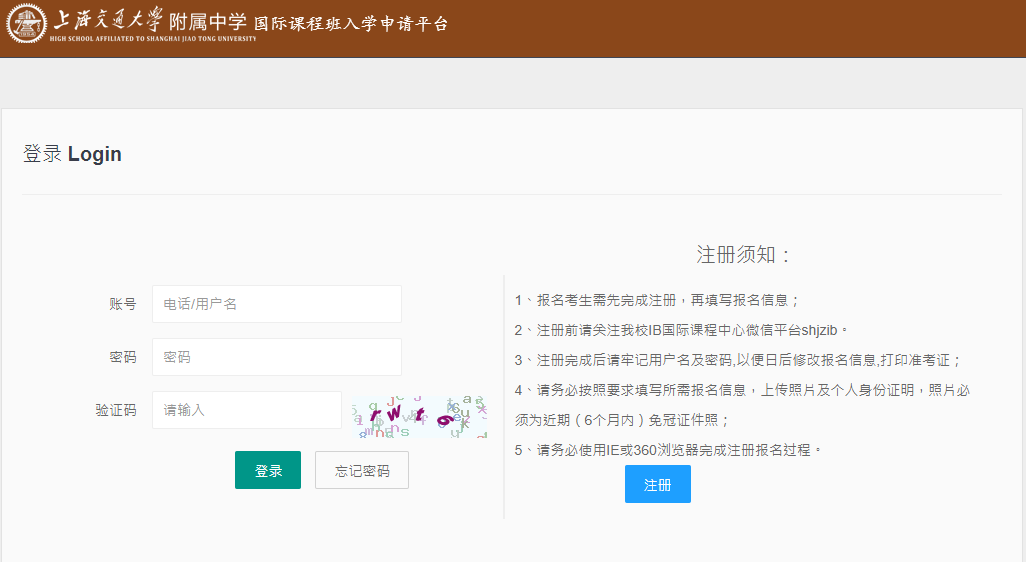Viewport: 1026px width, 562px height.
Task: Click the blue 注册 register button
Action: click(x=657, y=485)
